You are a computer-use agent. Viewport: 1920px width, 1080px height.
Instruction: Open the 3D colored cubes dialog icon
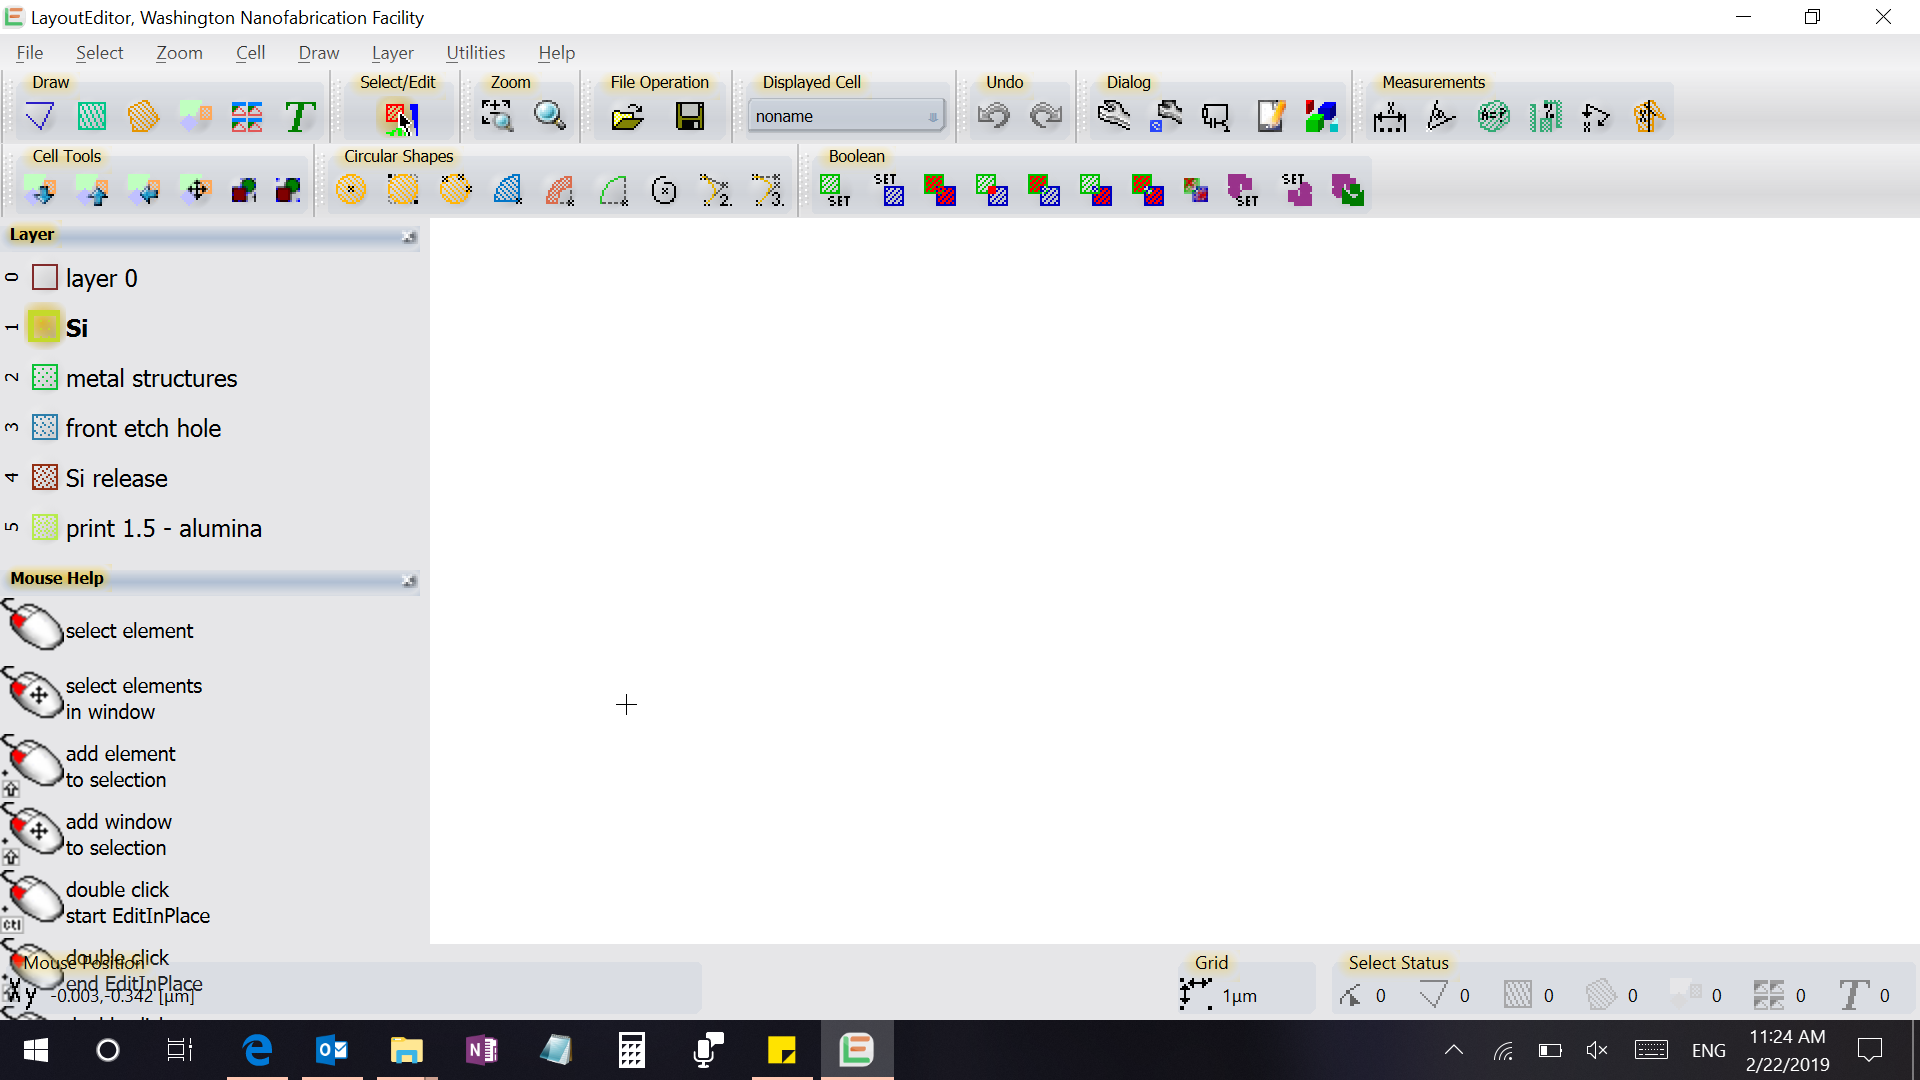click(1321, 116)
